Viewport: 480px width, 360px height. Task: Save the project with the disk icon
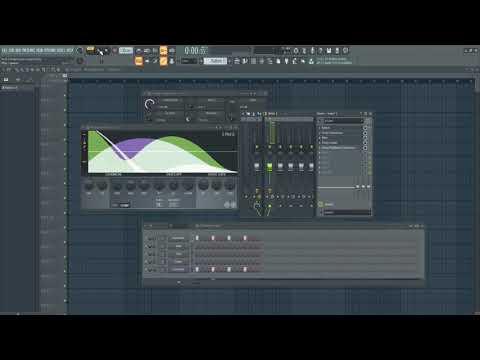coord(329,51)
